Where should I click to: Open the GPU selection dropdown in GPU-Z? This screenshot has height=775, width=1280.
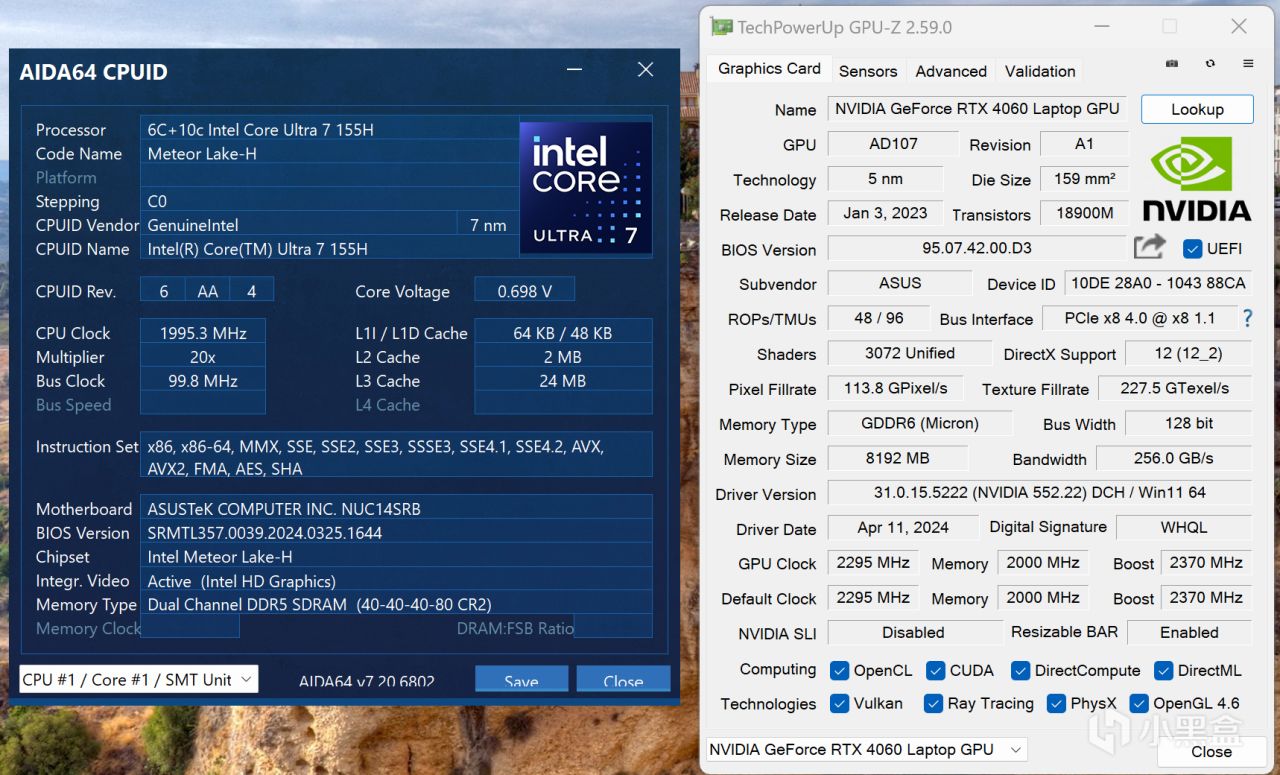pos(866,749)
